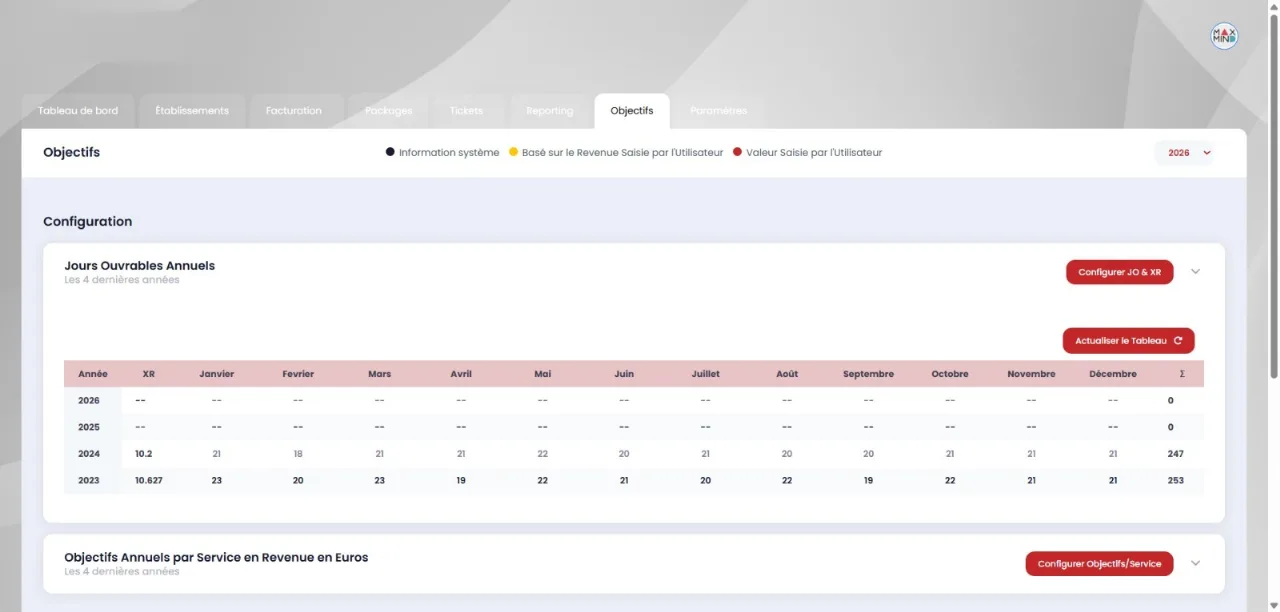
Task: Click the Objectifs Annuels par Service title
Action: coord(216,557)
